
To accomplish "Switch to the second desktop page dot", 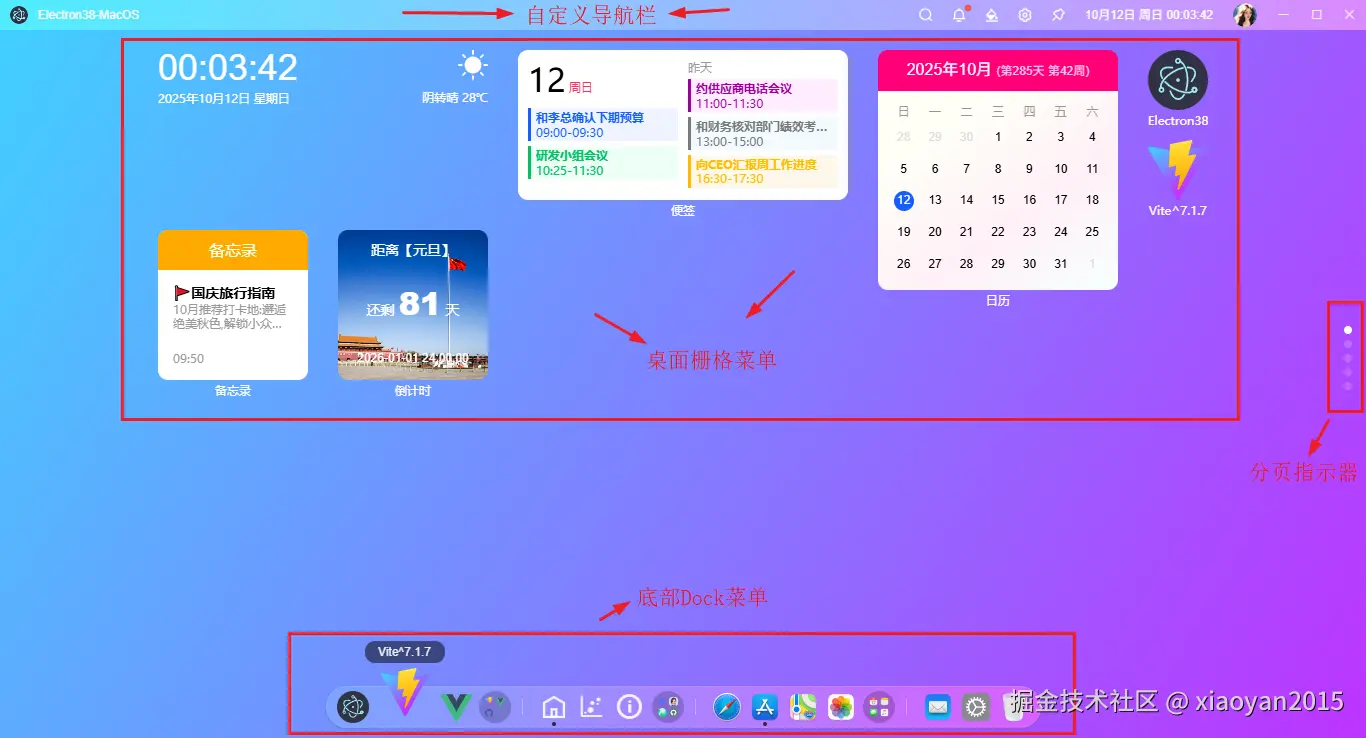I will (x=1347, y=344).
